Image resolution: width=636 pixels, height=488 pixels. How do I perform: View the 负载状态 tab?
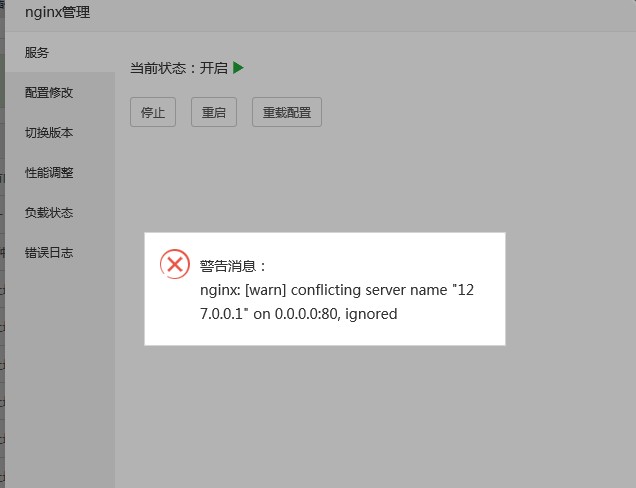click(60, 213)
